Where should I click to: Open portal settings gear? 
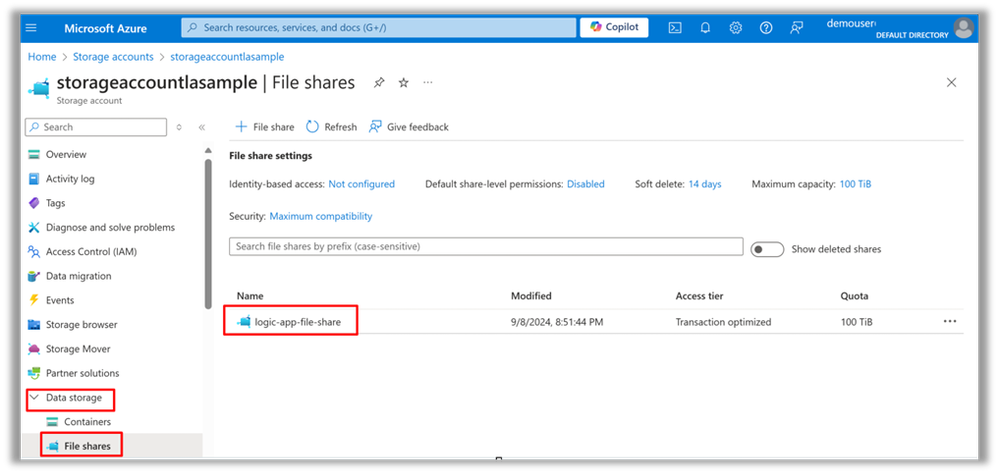(736, 28)
